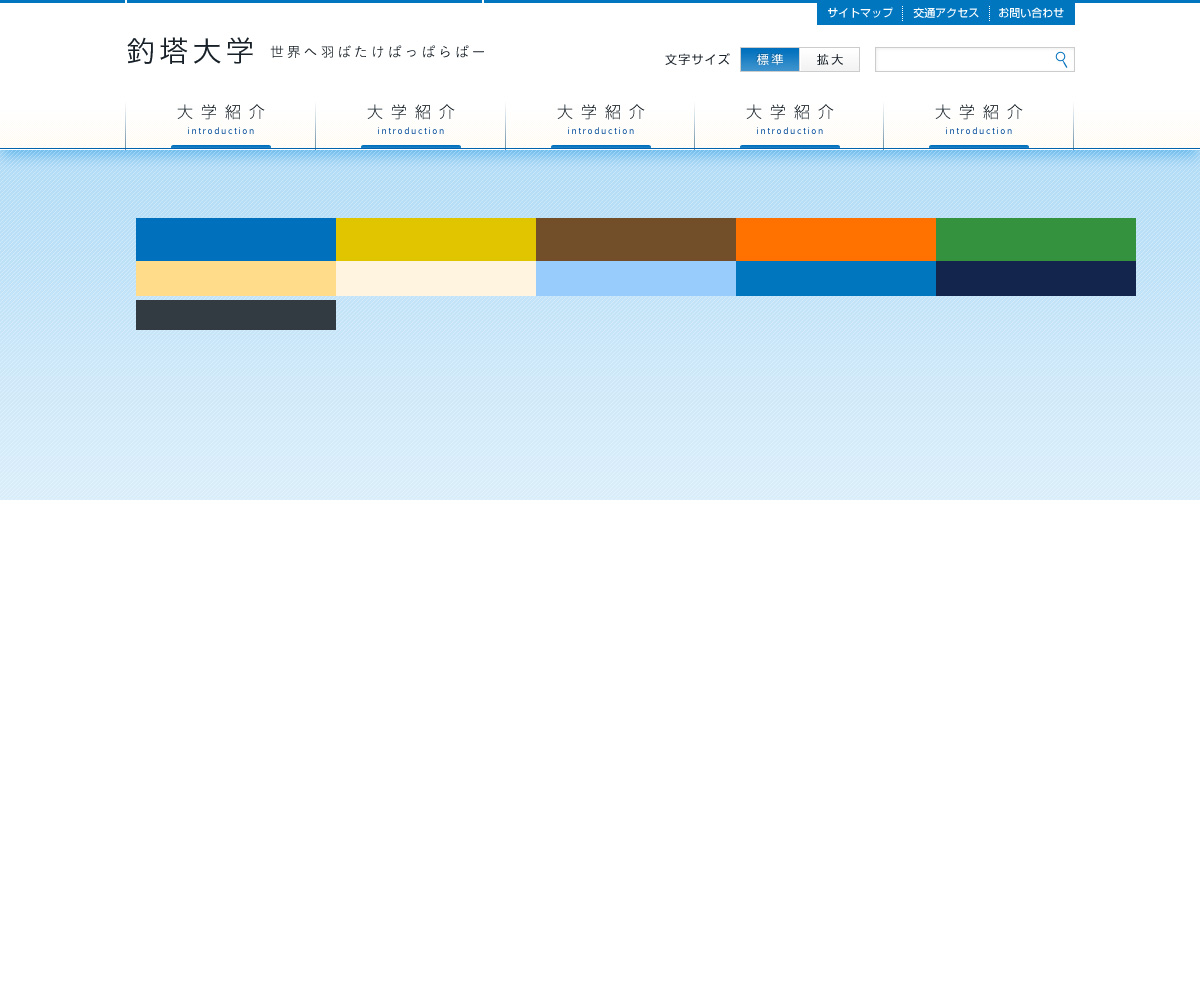Open the サイトマップ link
This screenshot has height=1000, width=1200.
(x=860, y=13)
